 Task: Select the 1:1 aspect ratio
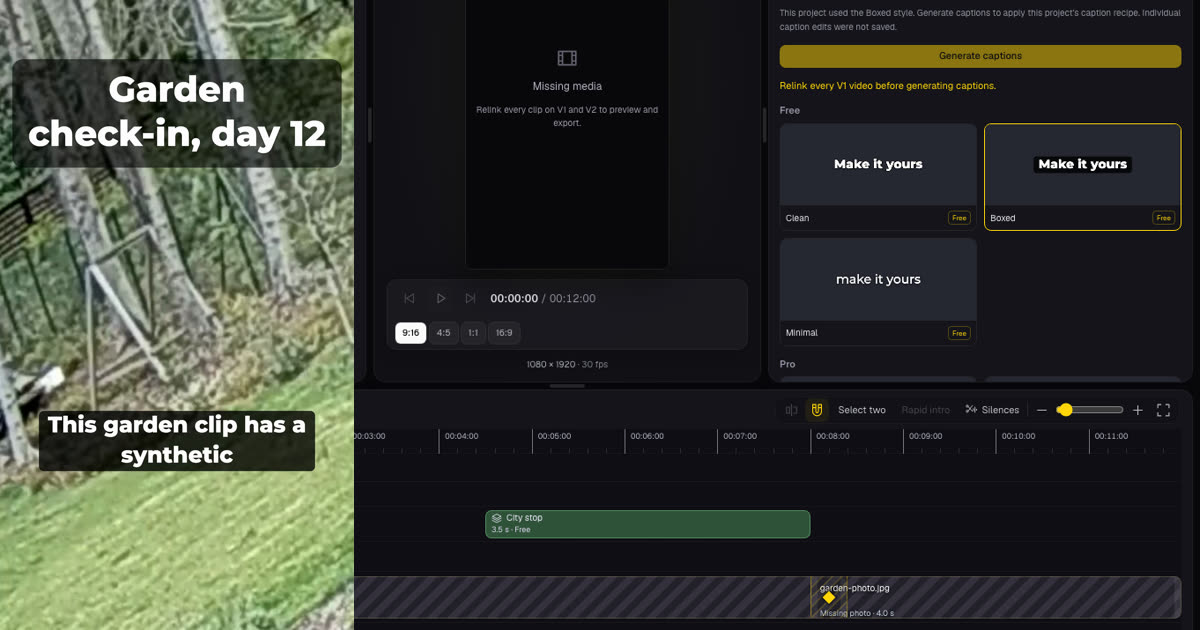pyautogui.click(x=473, y=333)
